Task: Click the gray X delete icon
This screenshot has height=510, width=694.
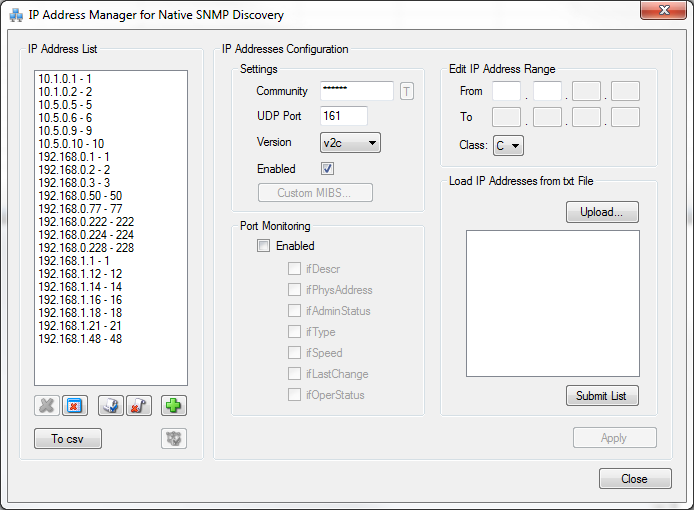Action: pos(46,406)
